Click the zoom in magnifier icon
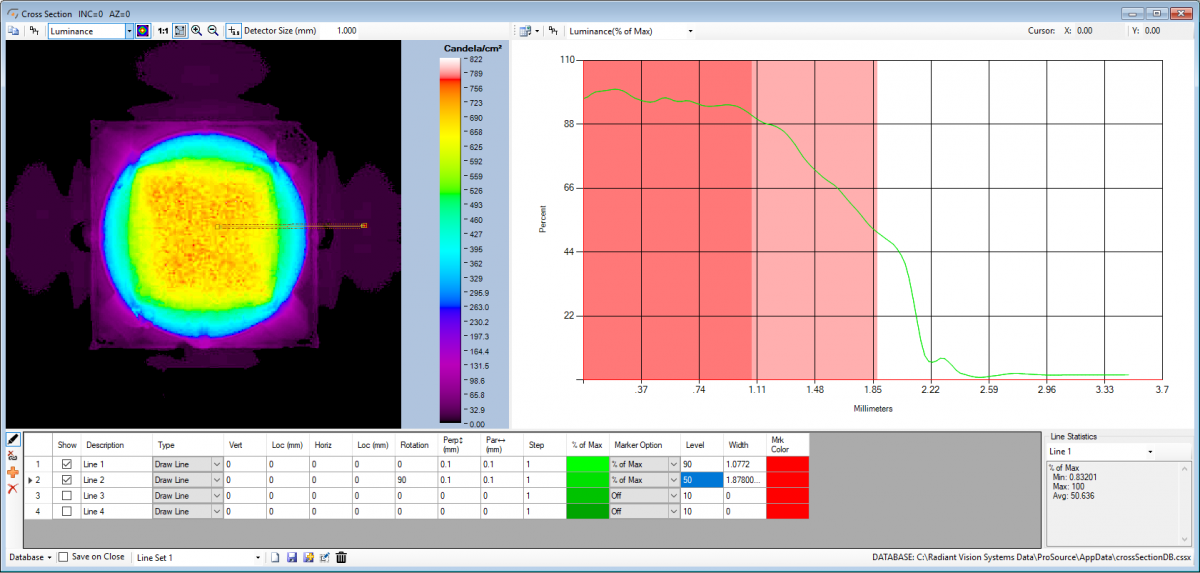1200x573 pixels. point(197,31)
